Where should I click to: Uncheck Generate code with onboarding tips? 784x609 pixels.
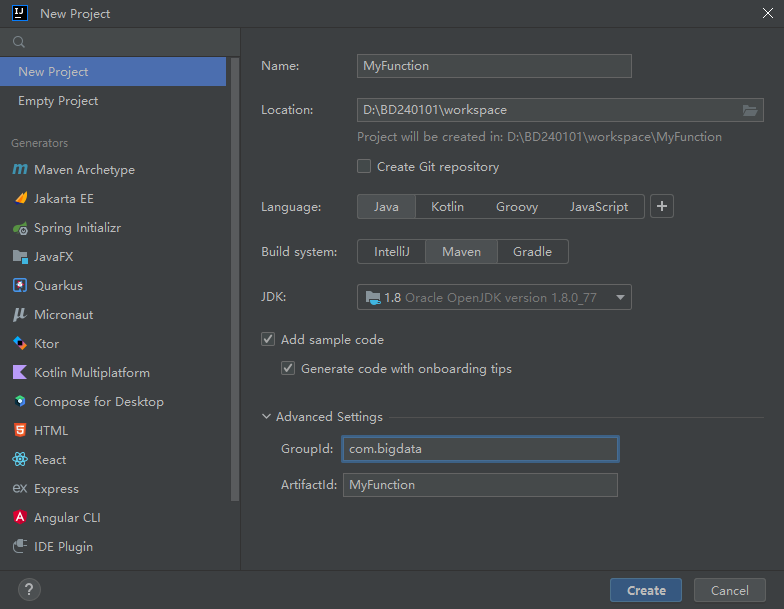point(288,368)
